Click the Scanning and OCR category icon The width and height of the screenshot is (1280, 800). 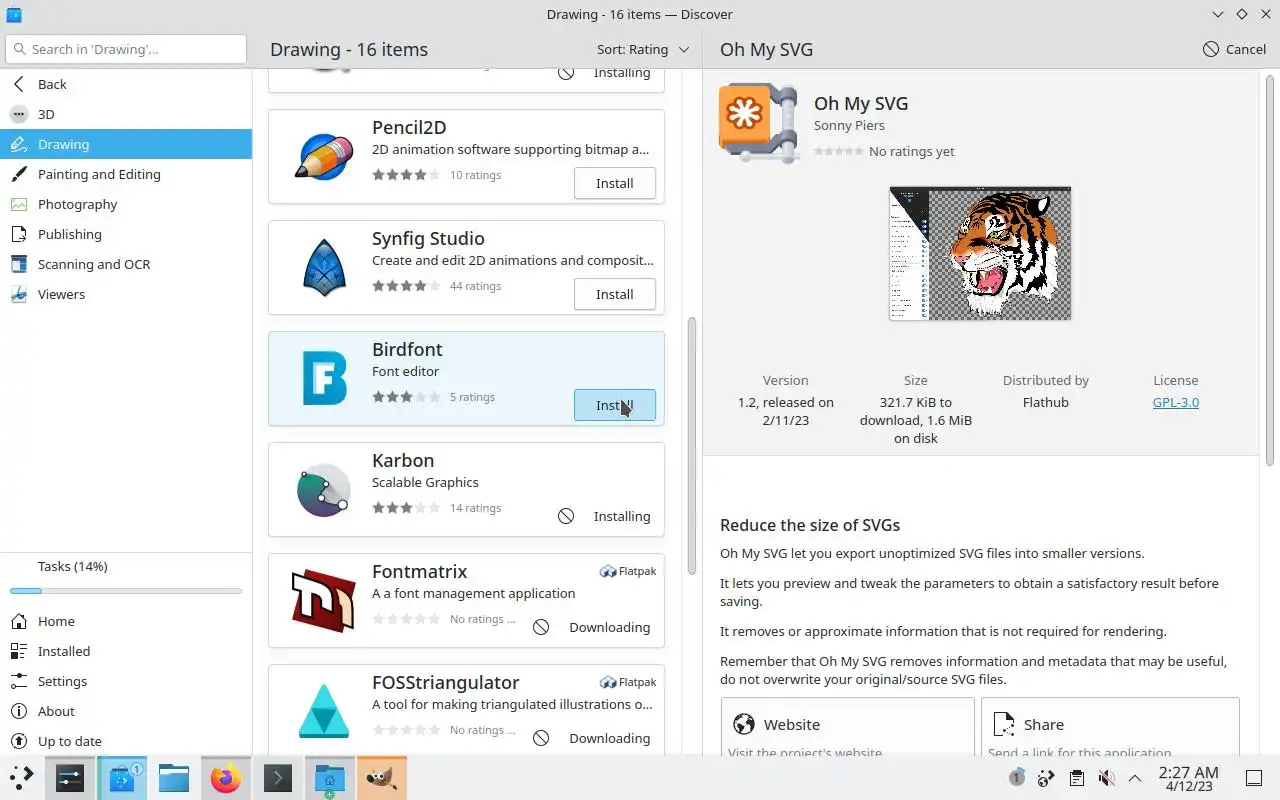19,264
